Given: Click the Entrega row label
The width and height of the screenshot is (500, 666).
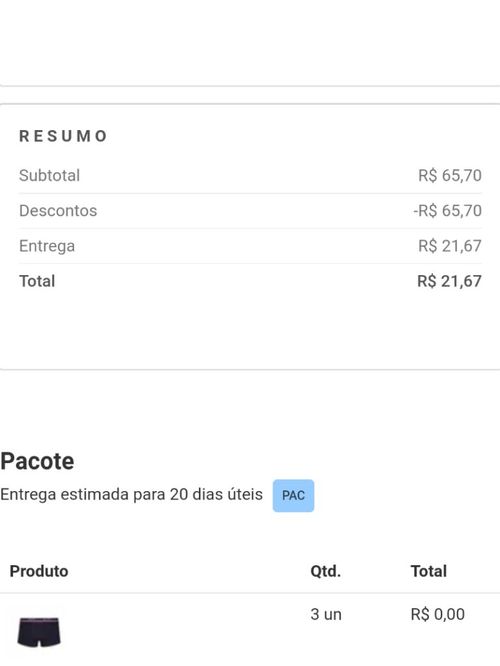Looking at the screenshot, I should tap(47, 246).
